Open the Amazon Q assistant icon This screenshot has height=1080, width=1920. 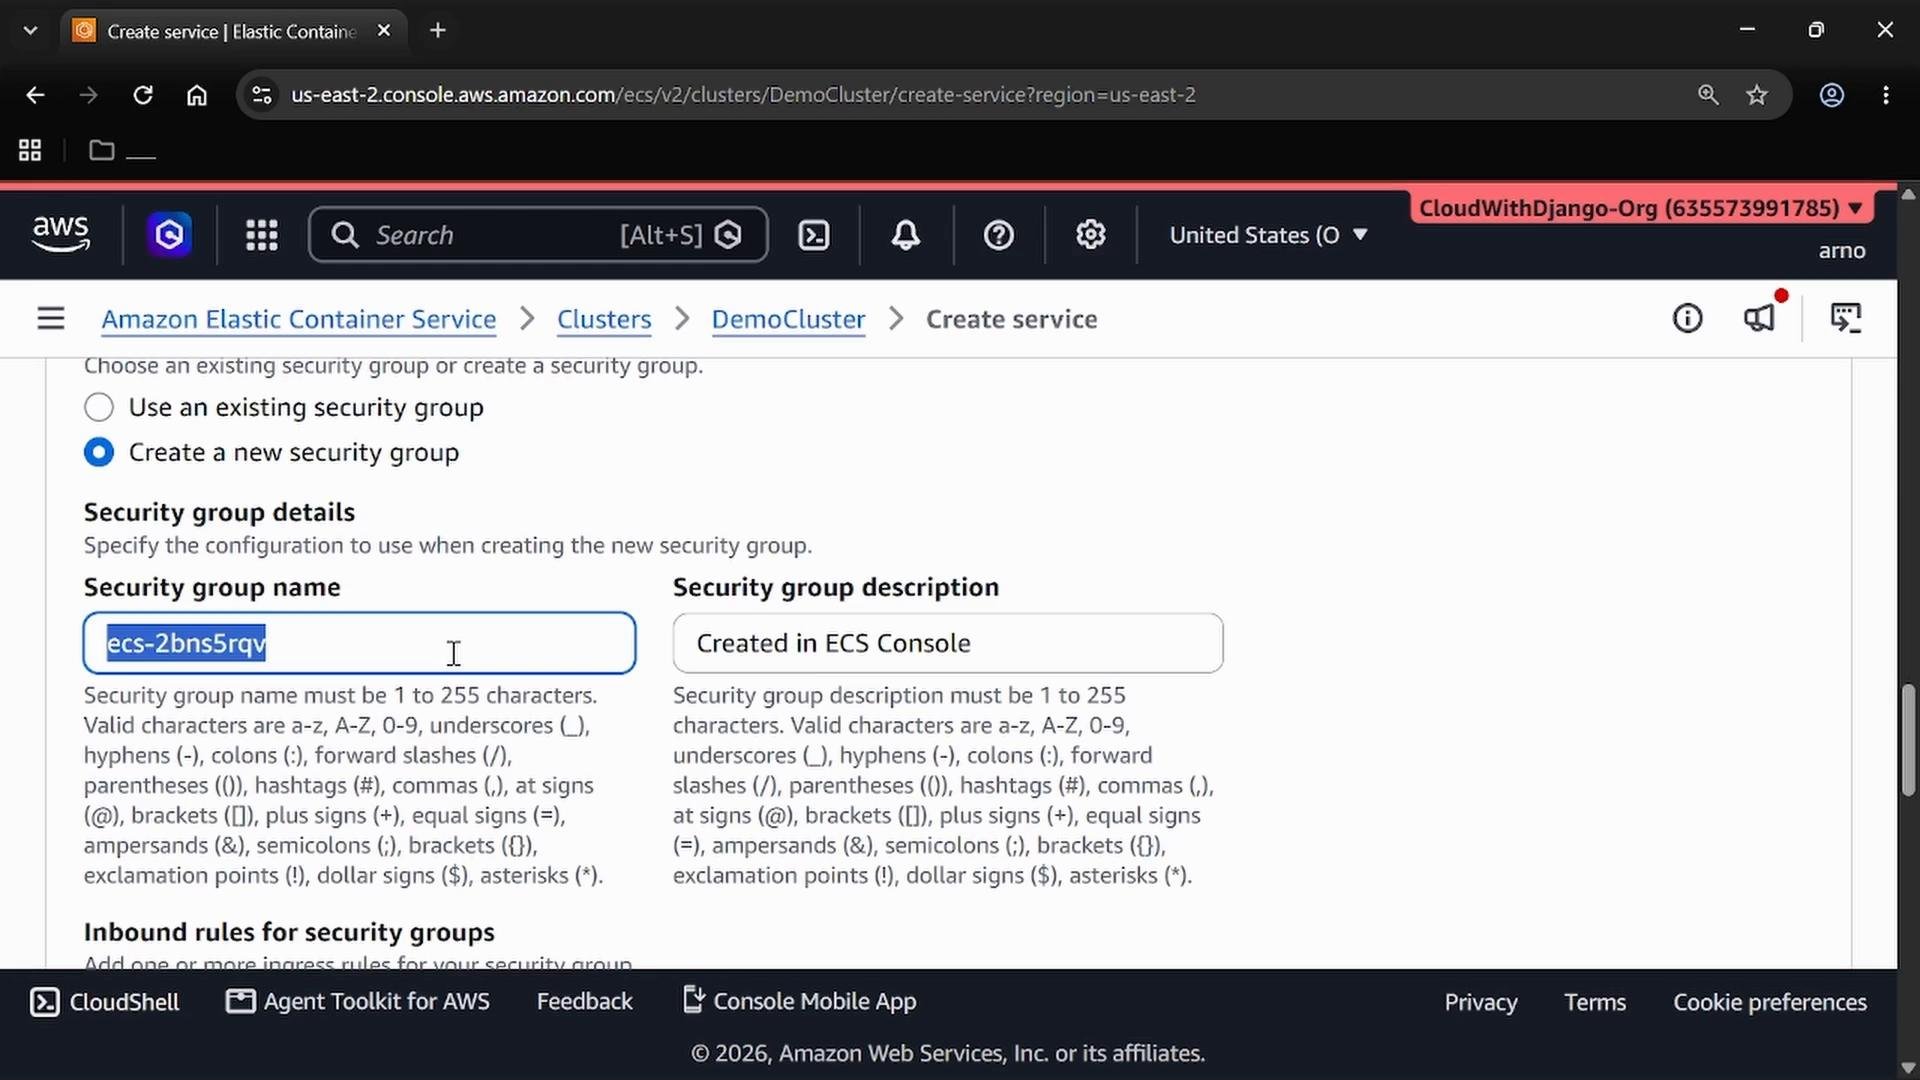[170, 235]
